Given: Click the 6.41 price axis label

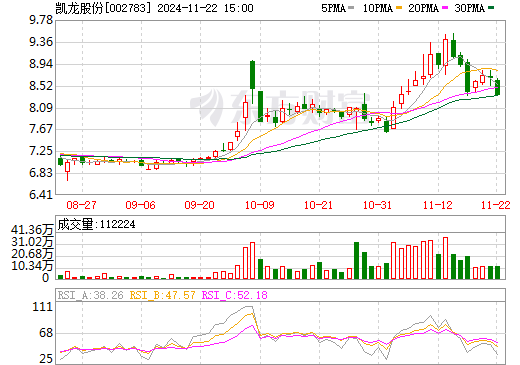Looking at the screenshot, I should 41,195.
